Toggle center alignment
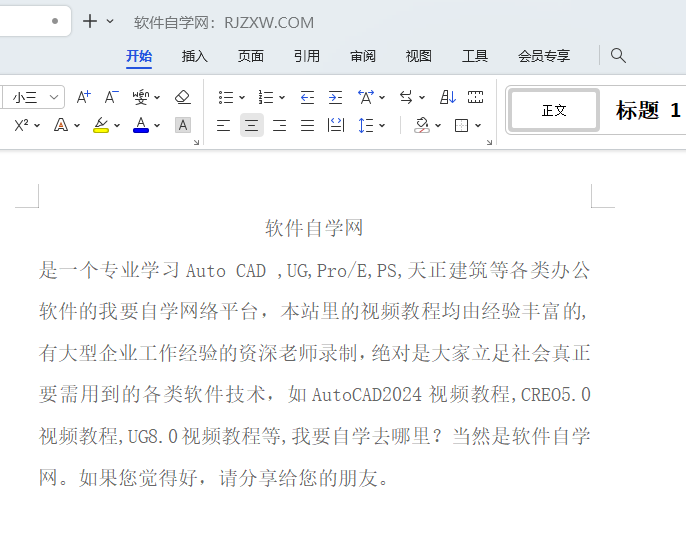The height and width of the screenshot is (545, 686). click(x=252, y=126)
